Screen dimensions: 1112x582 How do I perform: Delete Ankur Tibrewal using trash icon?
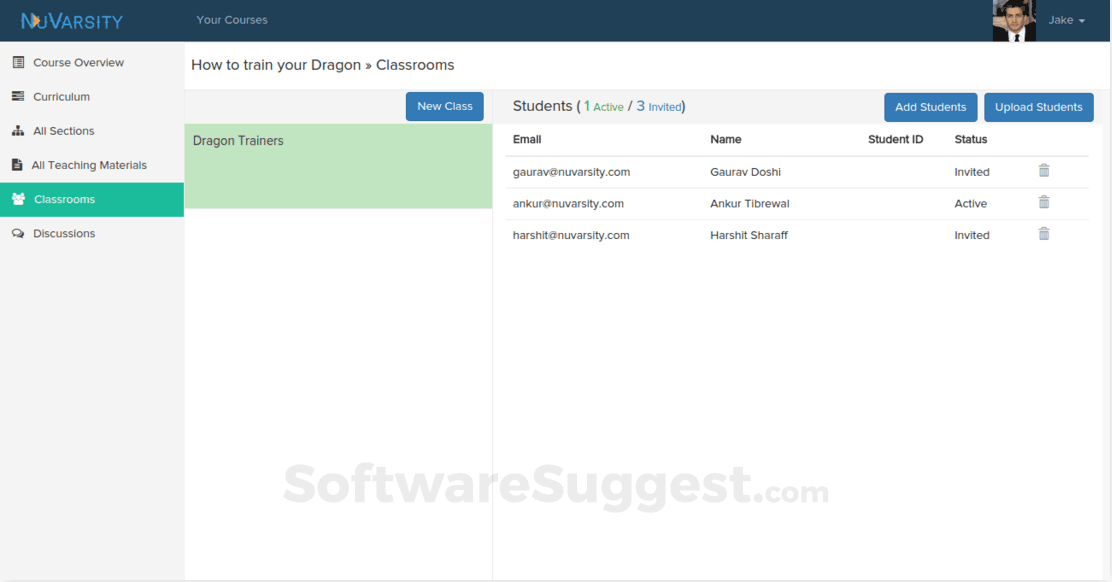point(1044,202)
